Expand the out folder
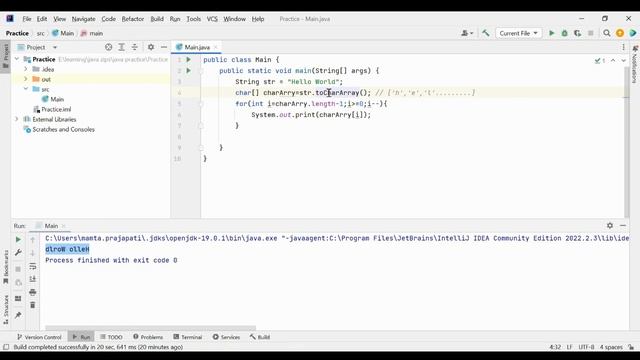This screenshot has height=360, width=640. pyautogui.click(x=26, y=79)
